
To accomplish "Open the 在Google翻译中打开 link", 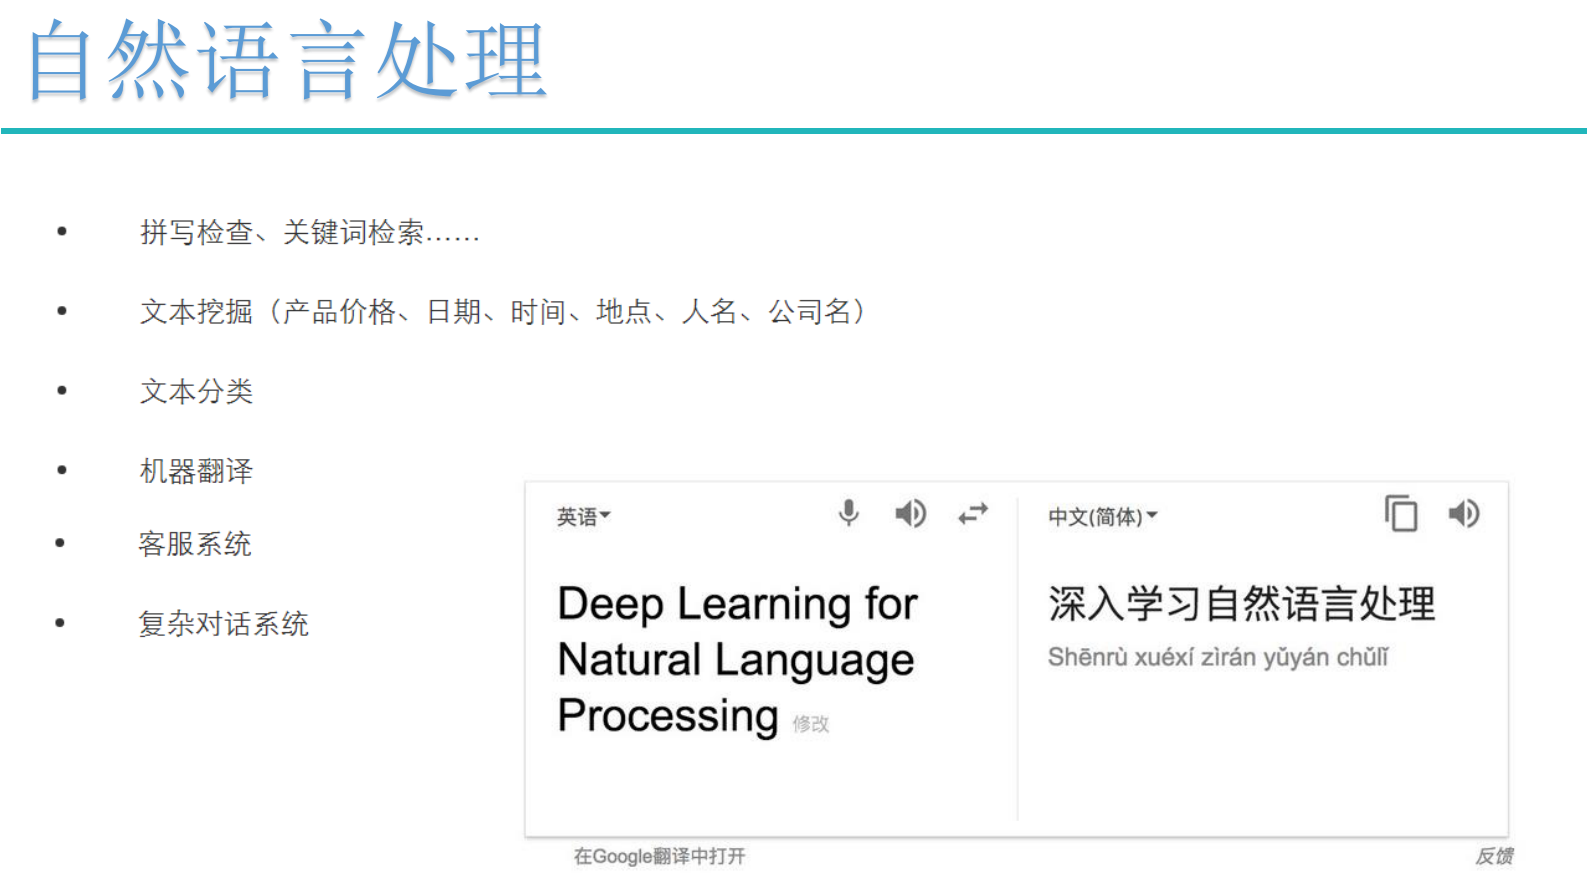I will (x=659, y=856).
